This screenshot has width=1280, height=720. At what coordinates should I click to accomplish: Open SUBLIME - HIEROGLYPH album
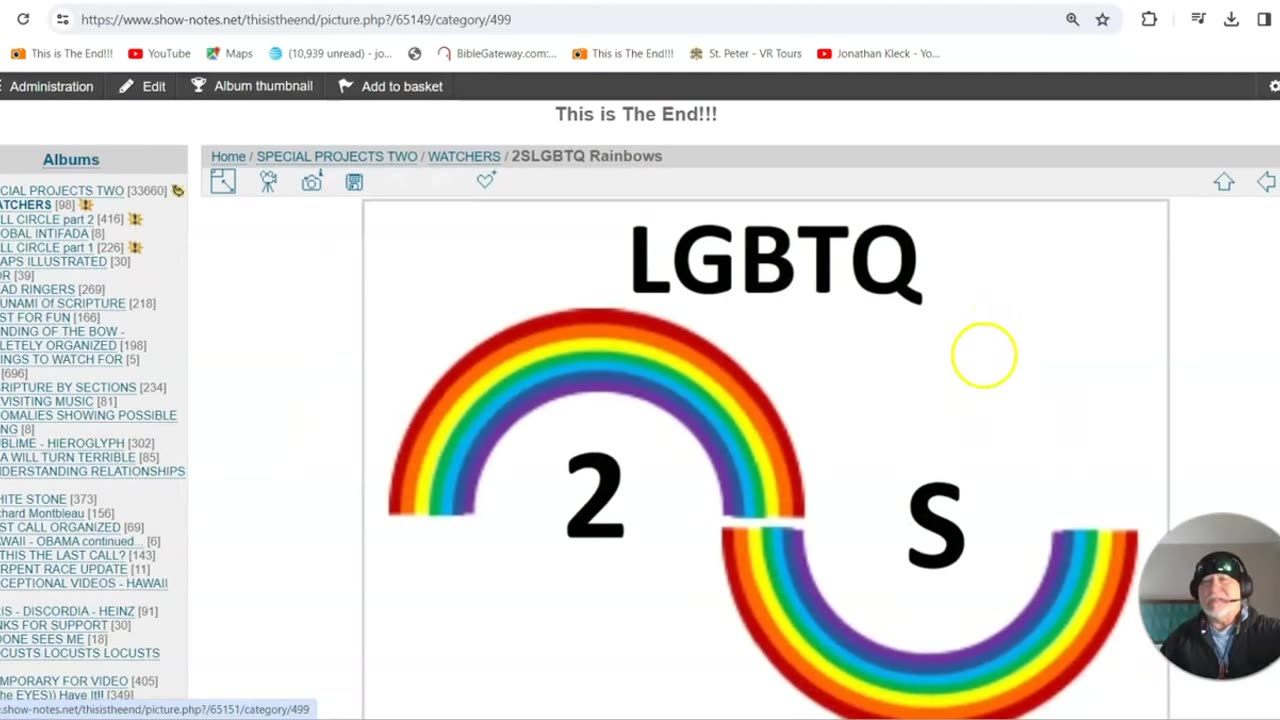click(x=62, y=443)
